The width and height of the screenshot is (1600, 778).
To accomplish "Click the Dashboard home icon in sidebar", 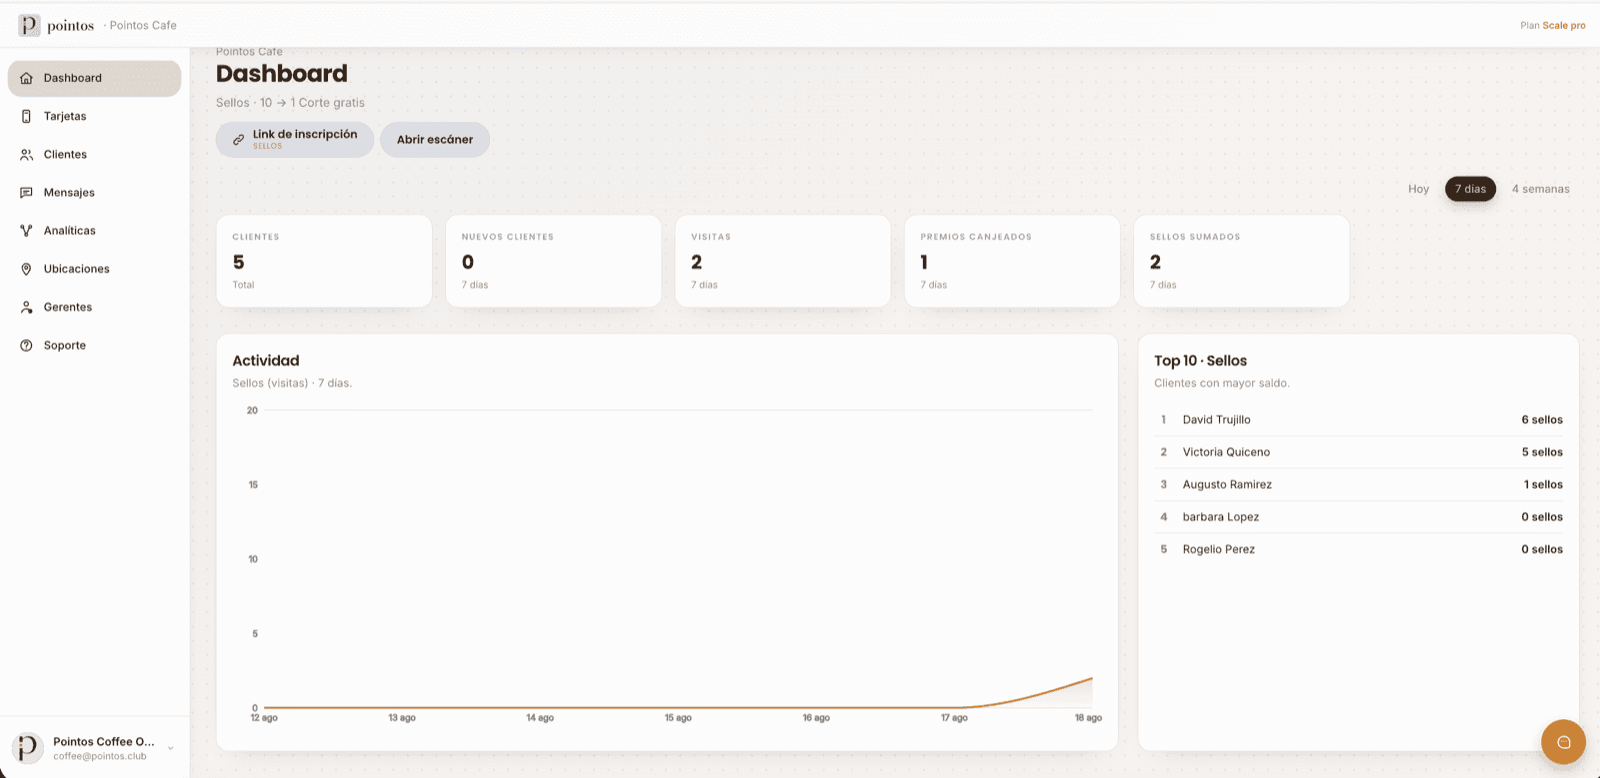I will point(27,78).
